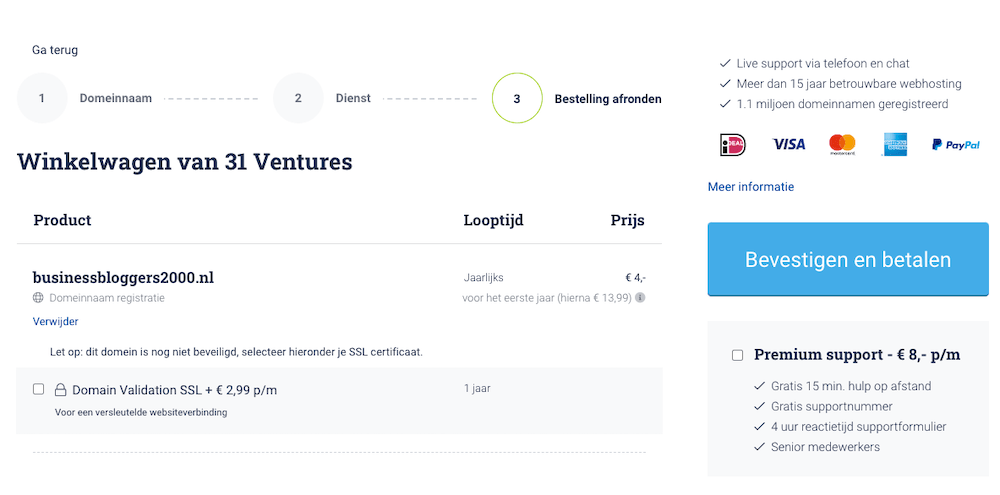Tick the Premium support checkbox
Screen dimensions: 1000x495
[x=737, y=355]
